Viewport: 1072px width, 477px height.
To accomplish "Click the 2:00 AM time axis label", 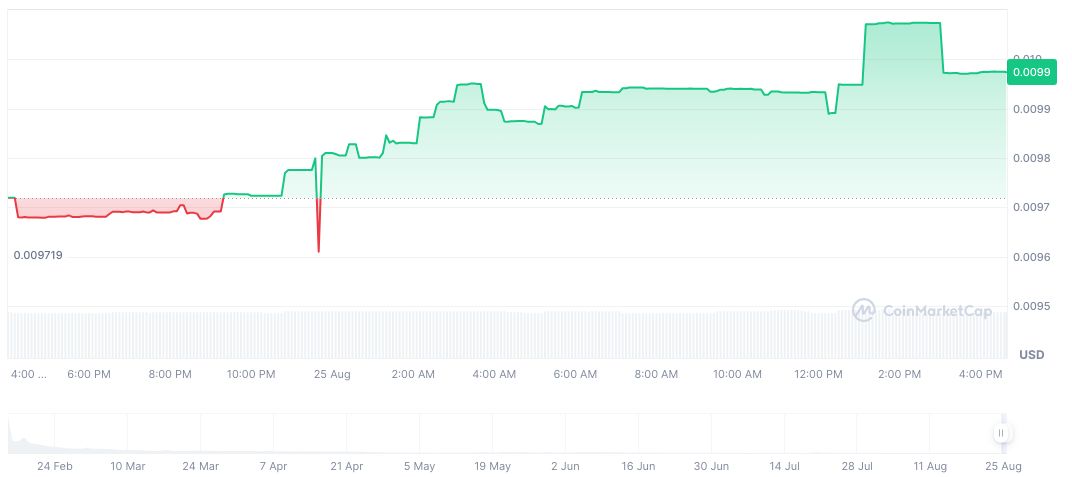I will [413, 374].
